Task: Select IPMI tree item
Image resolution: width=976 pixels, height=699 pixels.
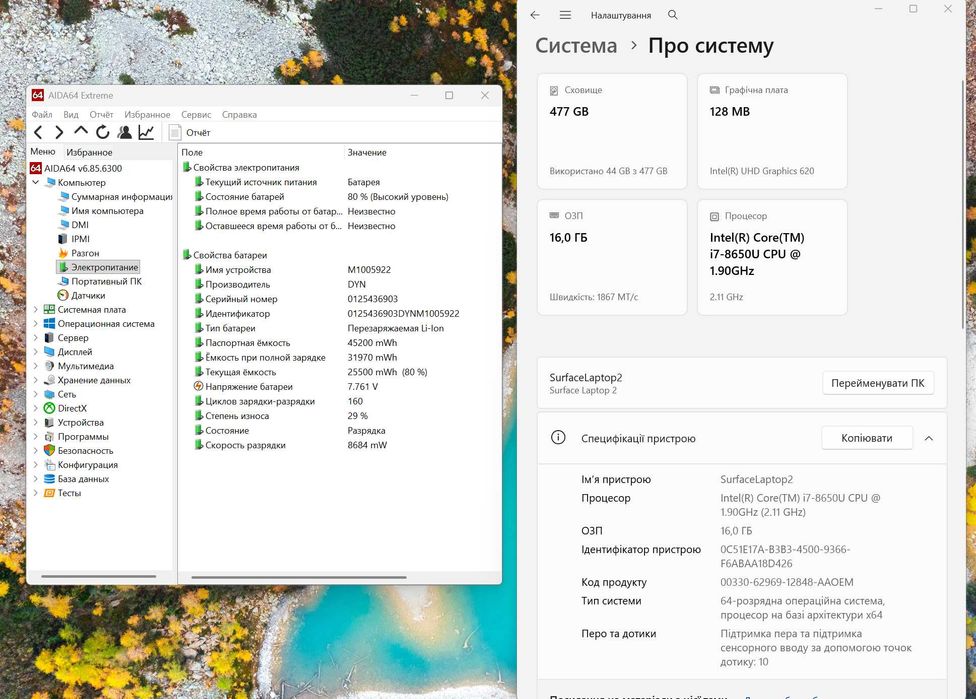Action: click(73, 239)
